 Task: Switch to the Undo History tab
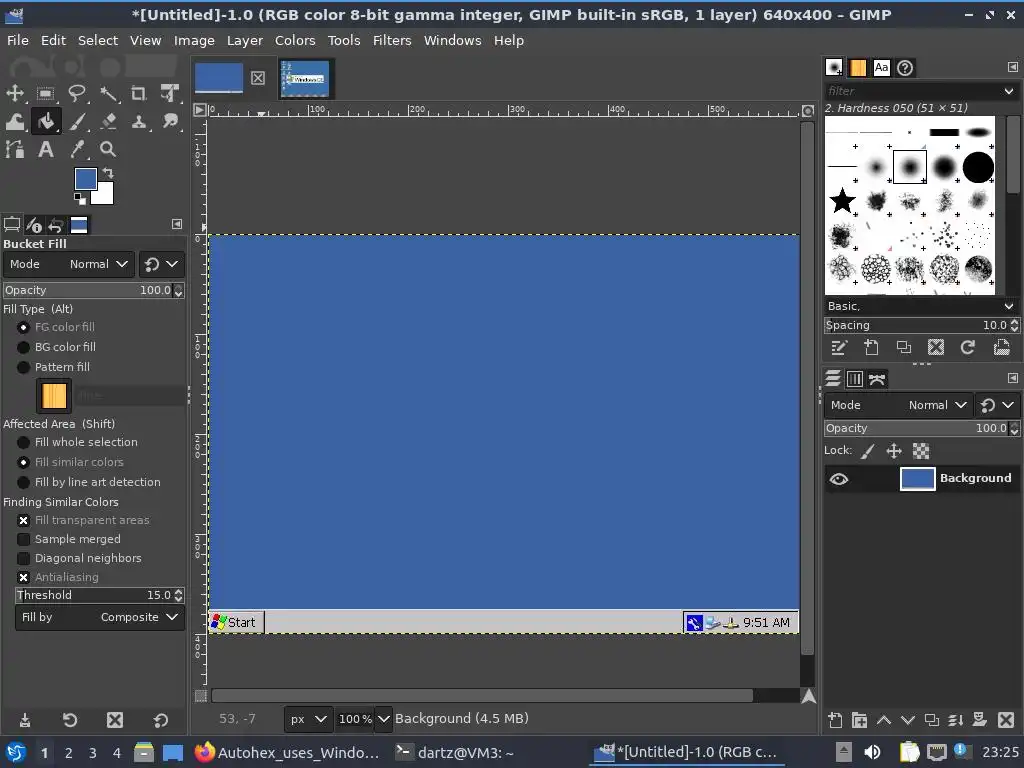click(56, 225)
